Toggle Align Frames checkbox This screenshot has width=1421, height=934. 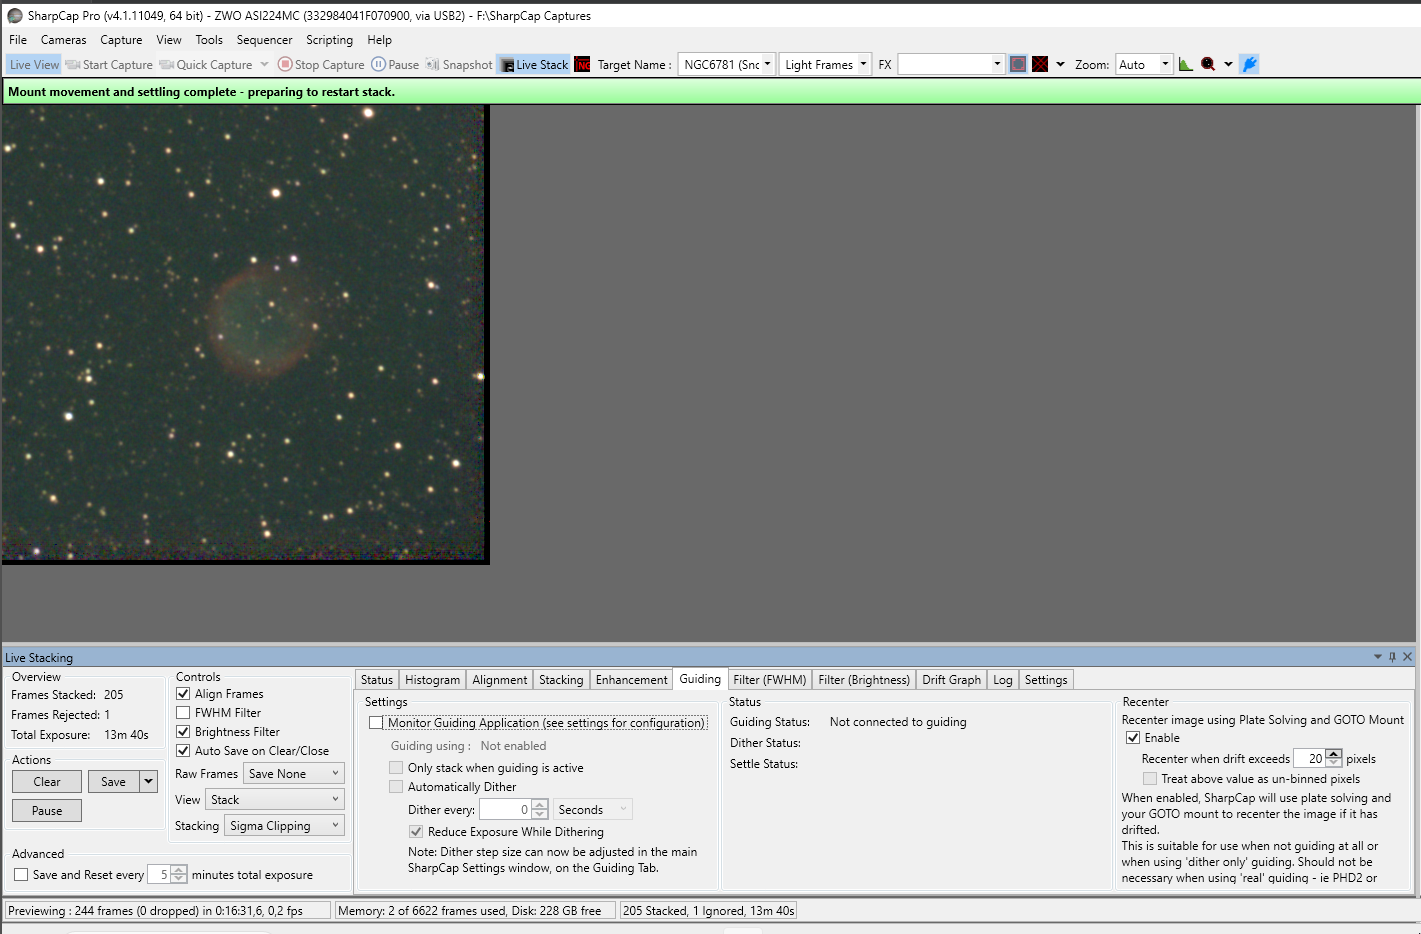tap(183, 693)
